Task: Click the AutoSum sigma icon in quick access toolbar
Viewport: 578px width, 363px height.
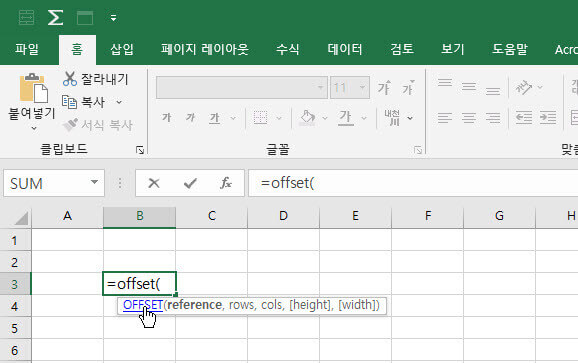Action: point(55,17)
